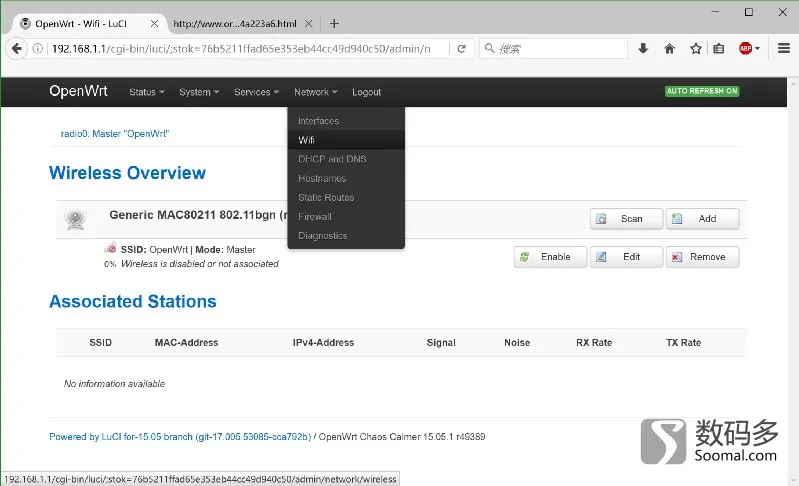Click the IPv4-Address column header

coord(323,343)
